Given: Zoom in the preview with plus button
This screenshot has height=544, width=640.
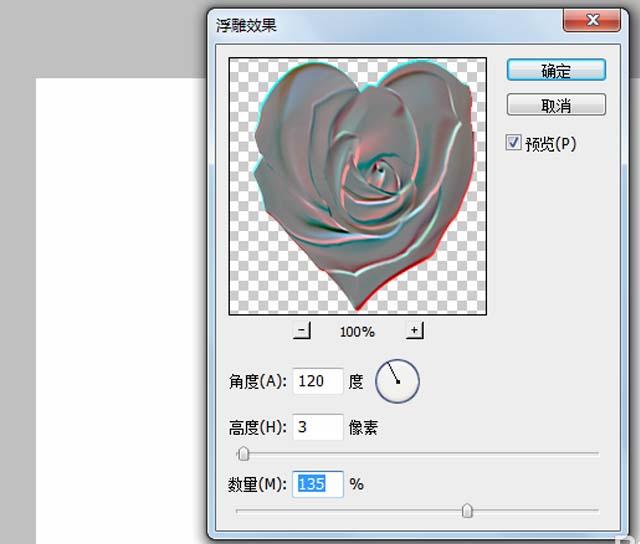Looking at the screenshot, I should [414, 330].
